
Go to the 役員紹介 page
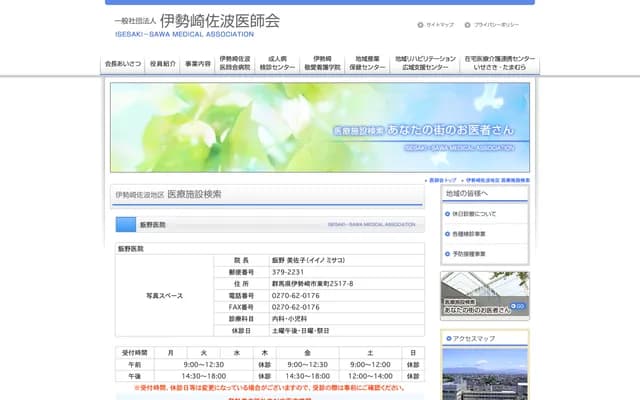click(x=162, y=64)
